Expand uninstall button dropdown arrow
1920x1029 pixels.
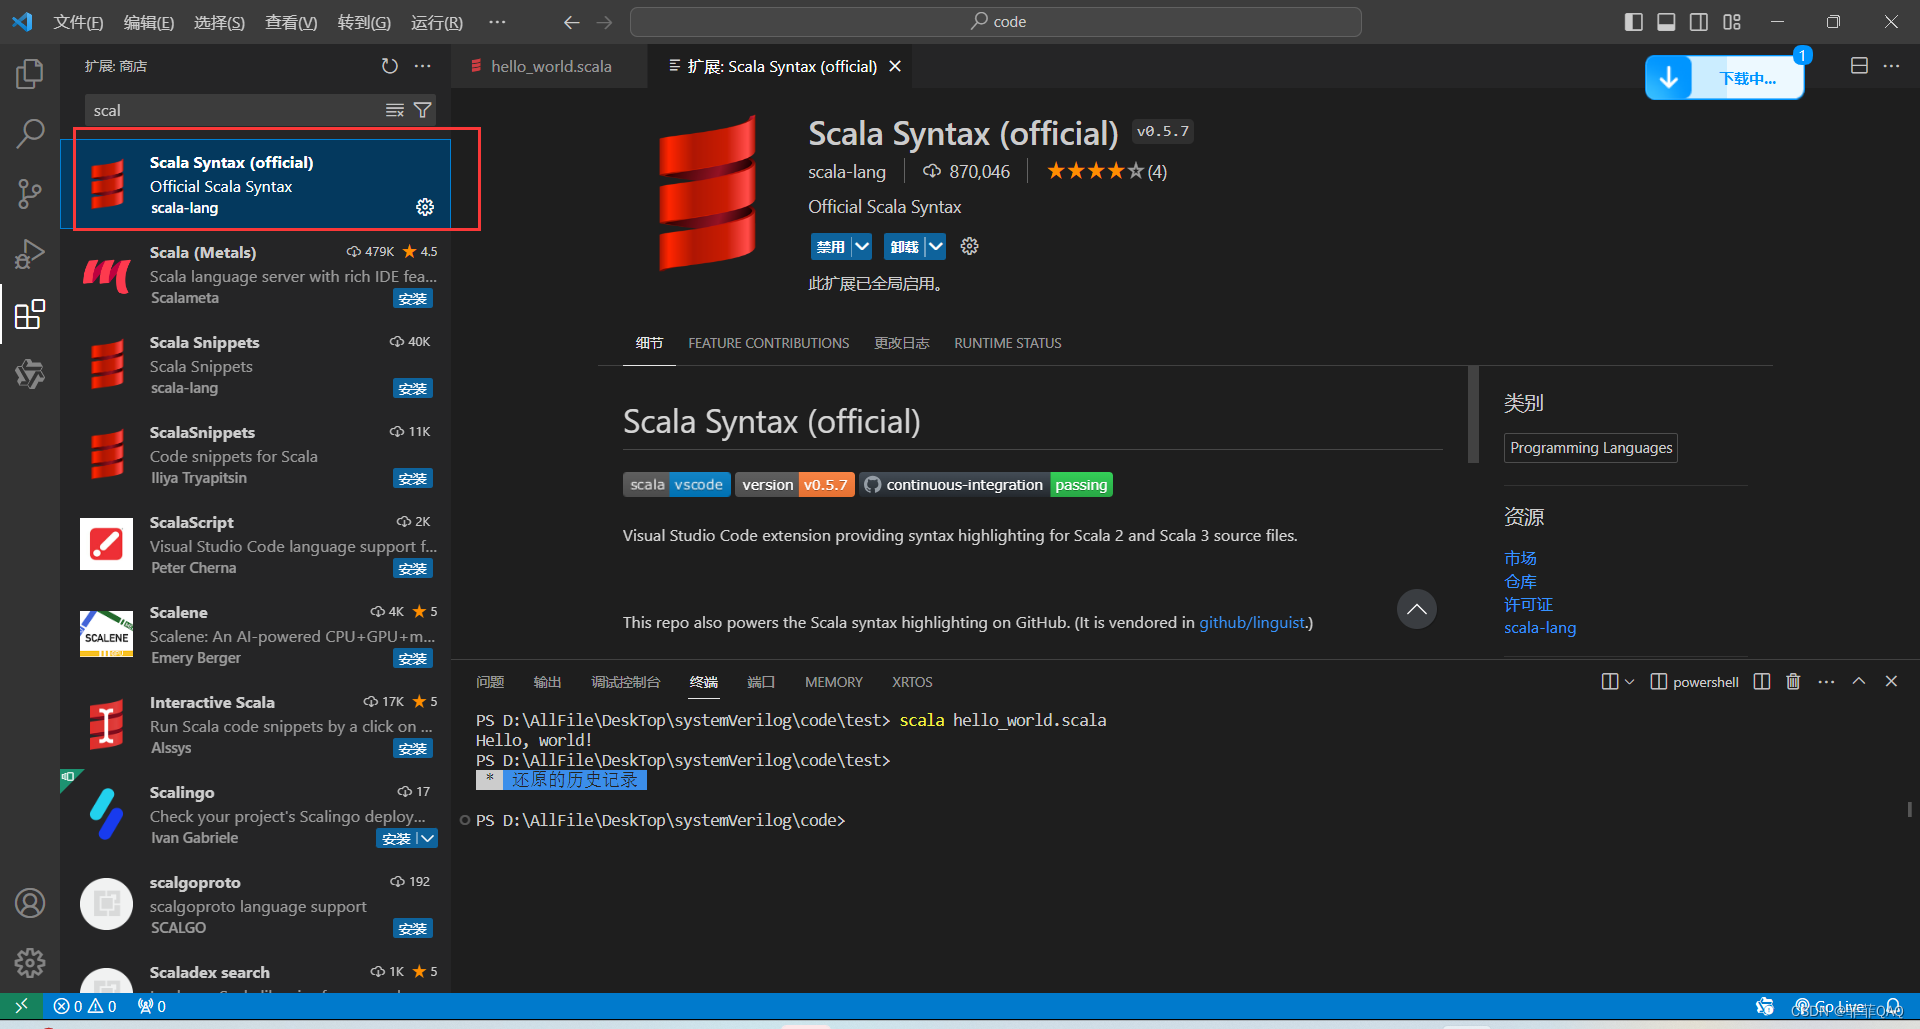click(935, 246)
